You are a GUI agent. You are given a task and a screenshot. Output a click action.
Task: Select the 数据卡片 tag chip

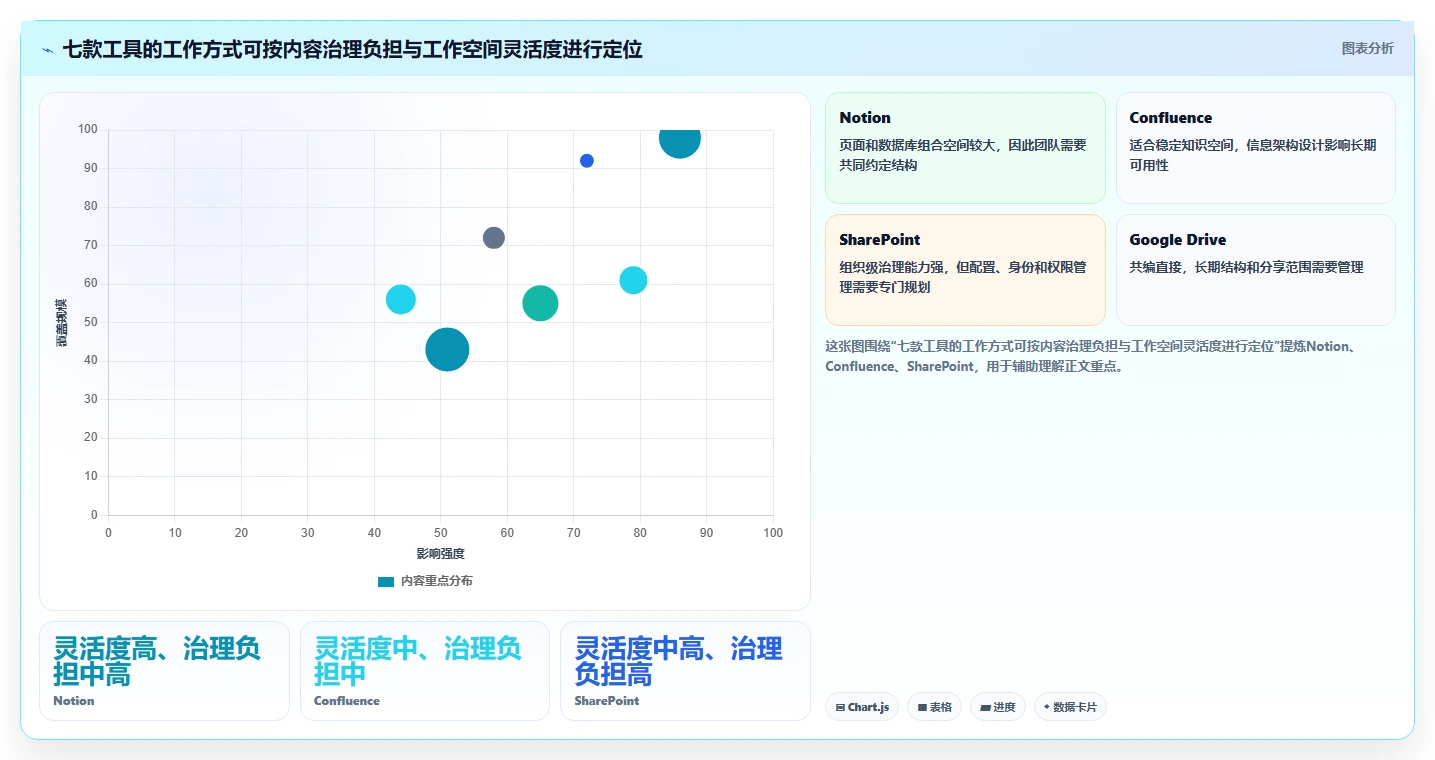[x=1070, y=707]
